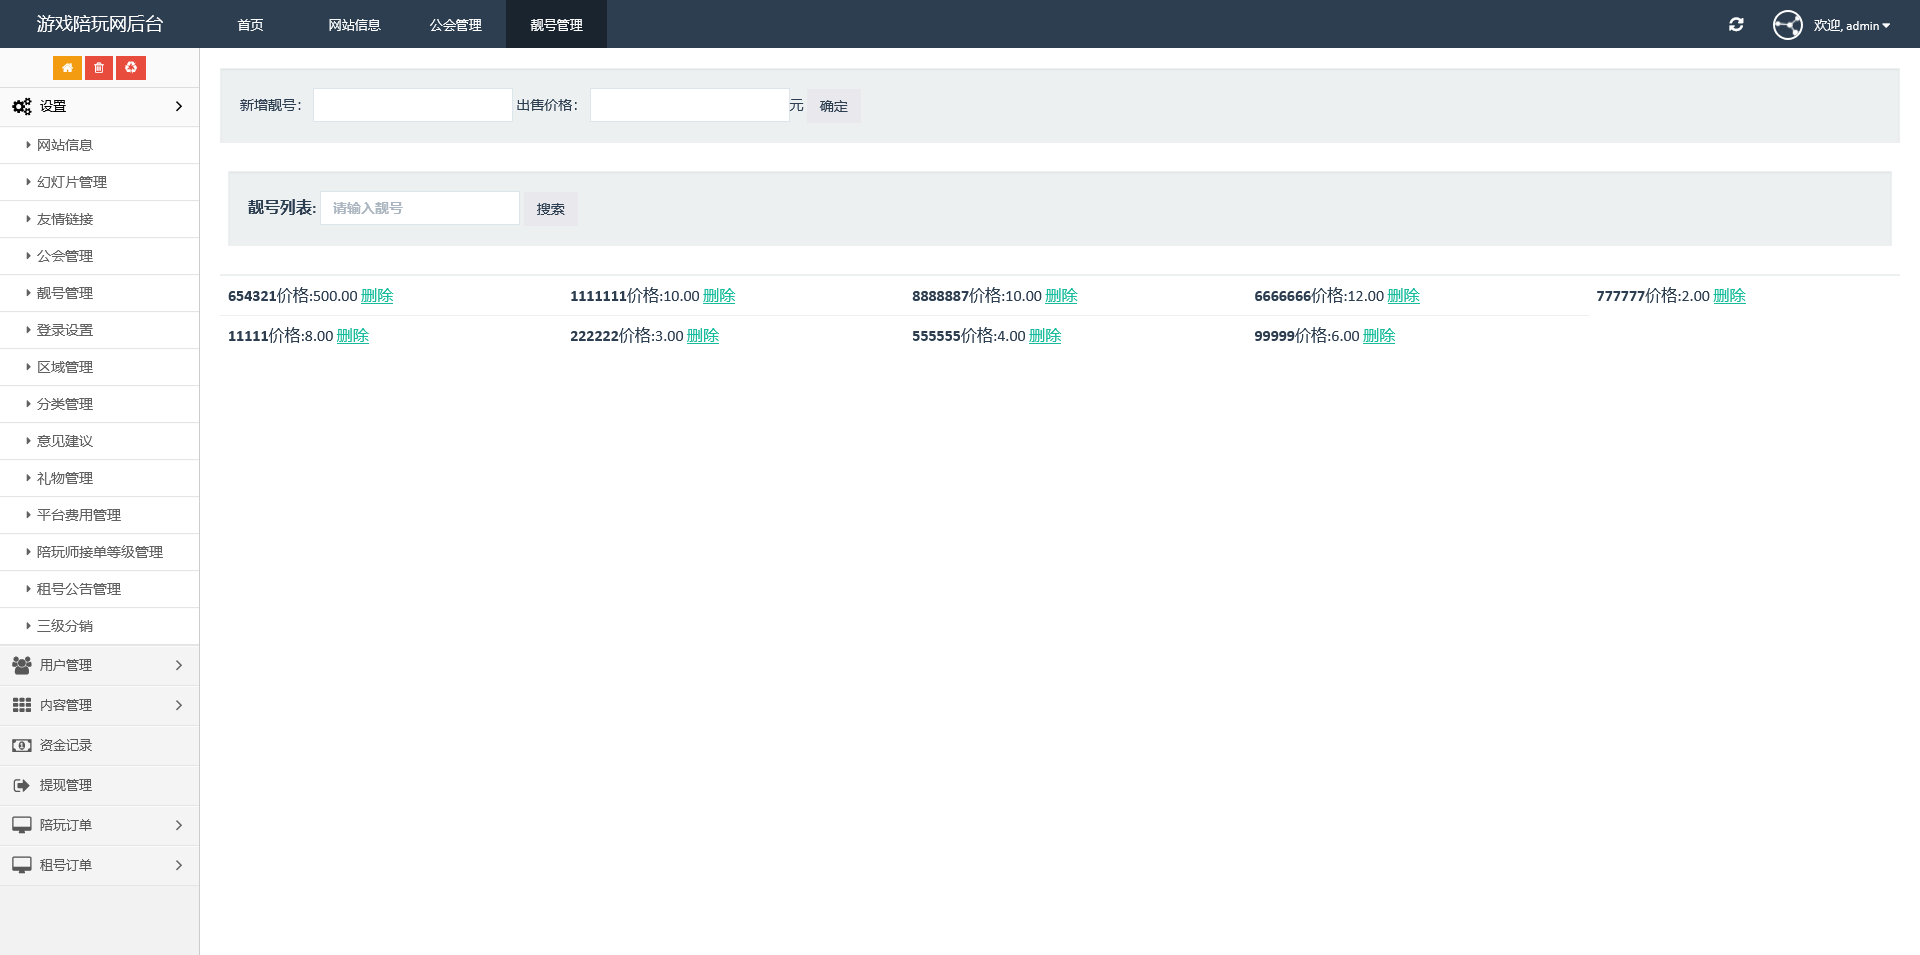Click the money icon beside 资金记录
Viewport: 1920px width, 955px height.
(21, 745)
